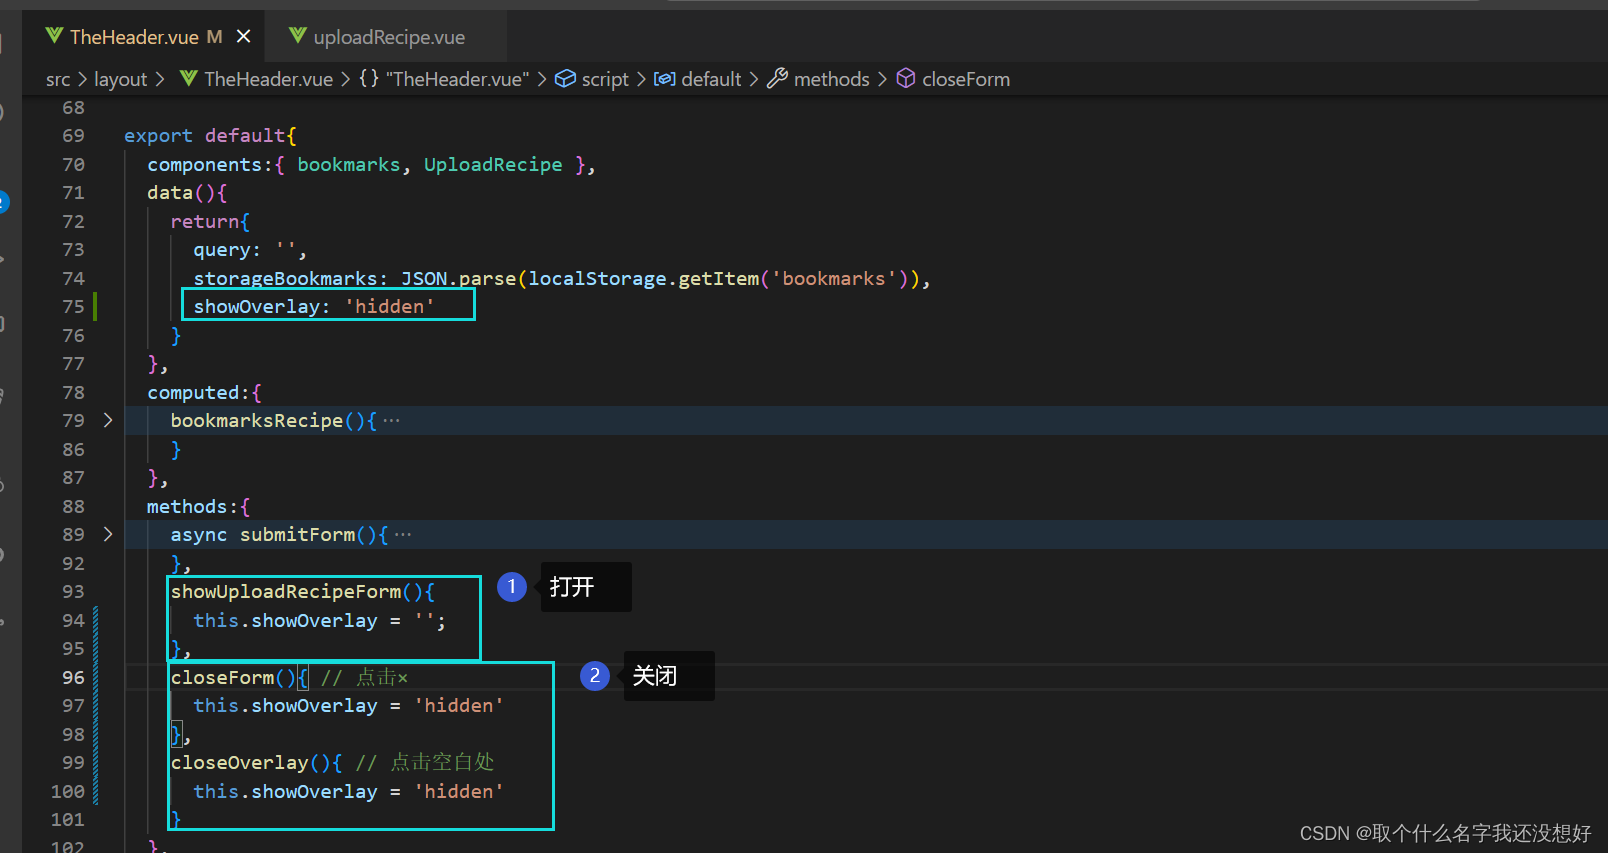
Task: Select the layout breadcrumb
Action: 120,79
